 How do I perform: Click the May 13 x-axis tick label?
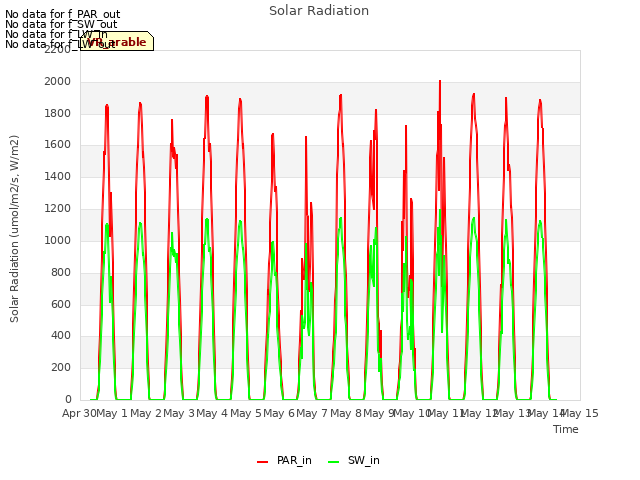[512, 413]
